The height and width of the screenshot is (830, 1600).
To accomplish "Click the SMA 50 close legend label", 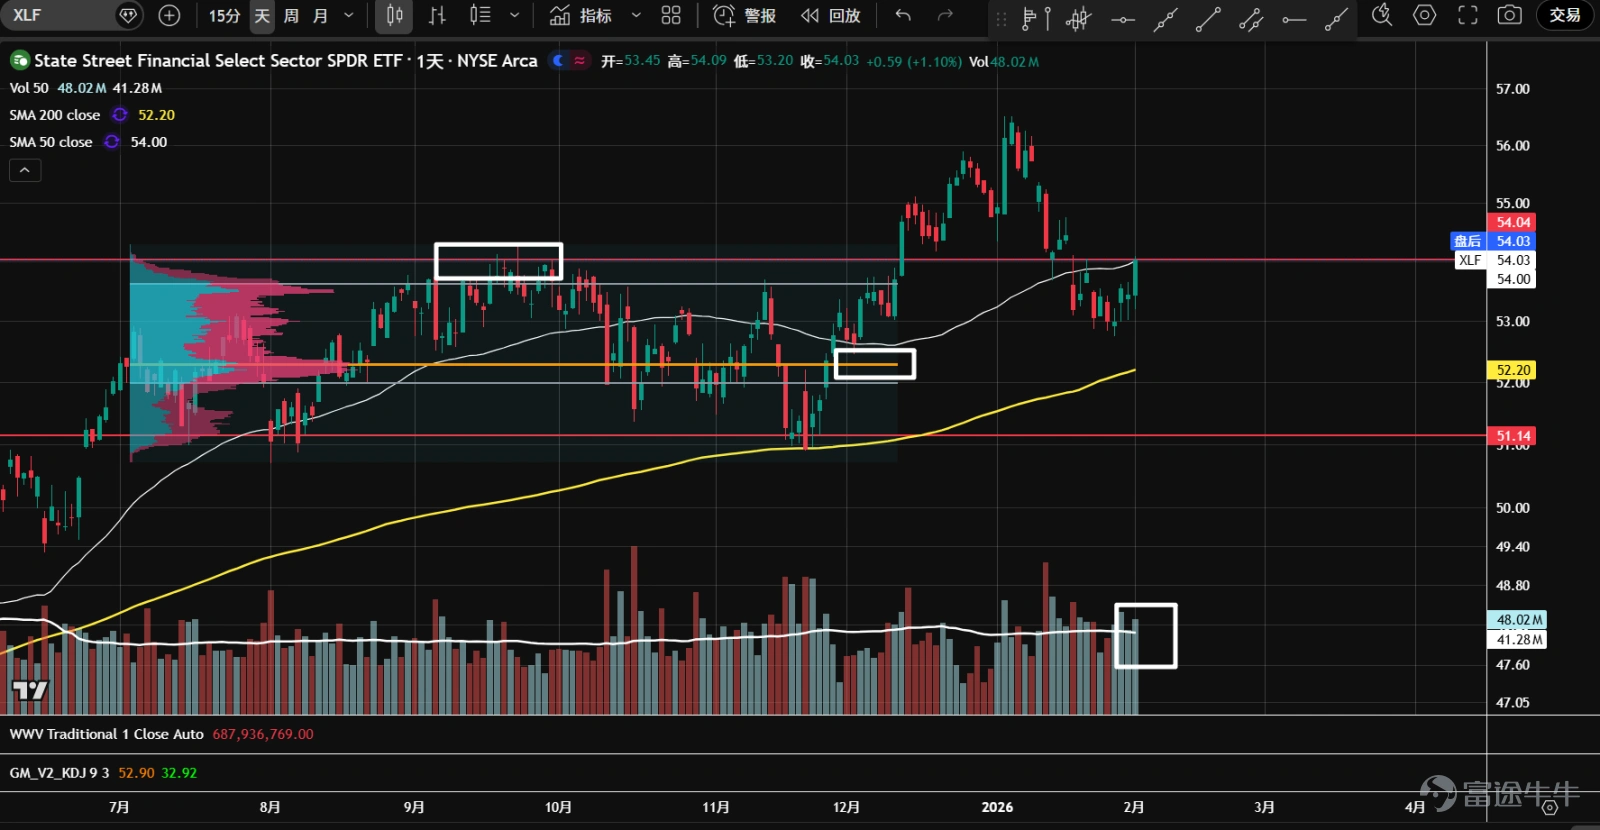I will click(x=51, y=142).
